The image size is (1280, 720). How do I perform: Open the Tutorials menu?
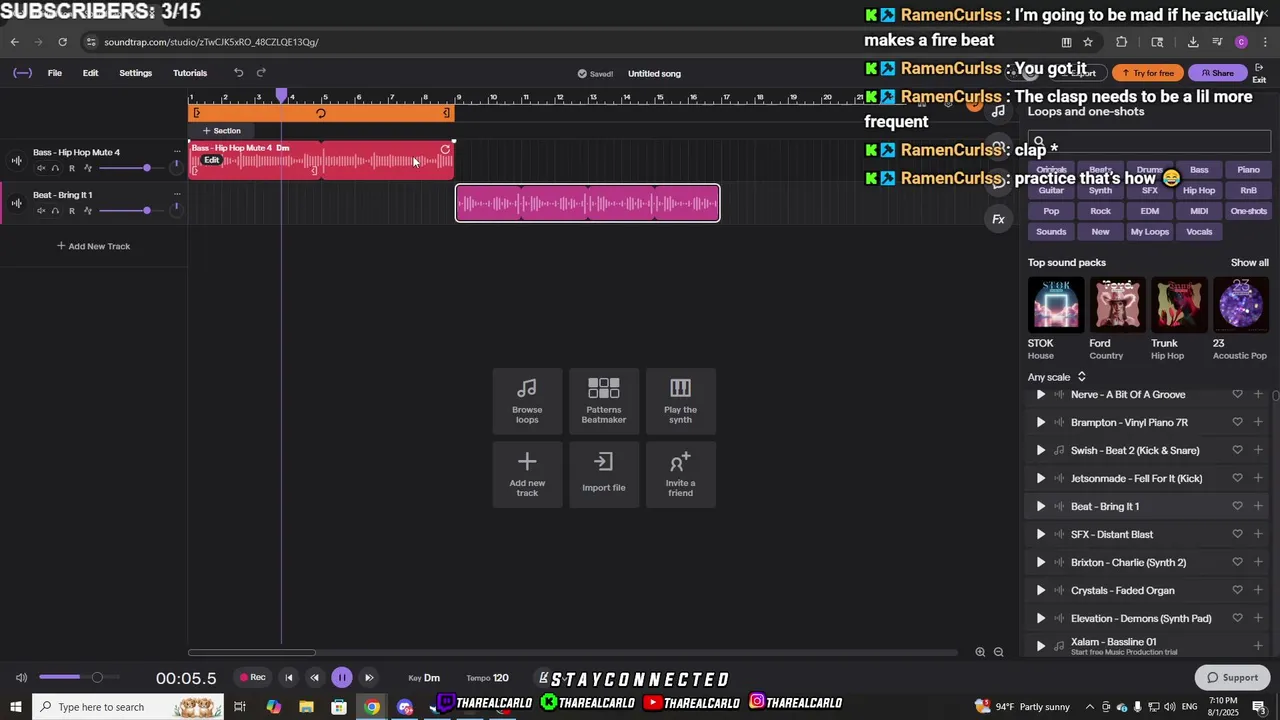[x=190, y=73]
